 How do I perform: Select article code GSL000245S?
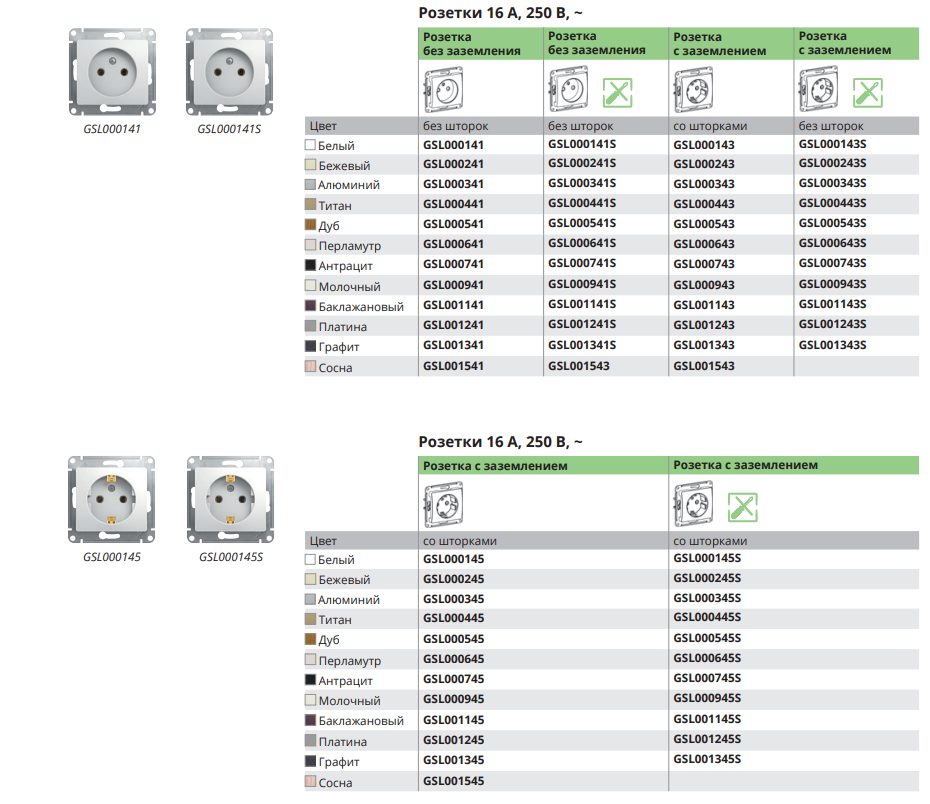pos(707,578)
